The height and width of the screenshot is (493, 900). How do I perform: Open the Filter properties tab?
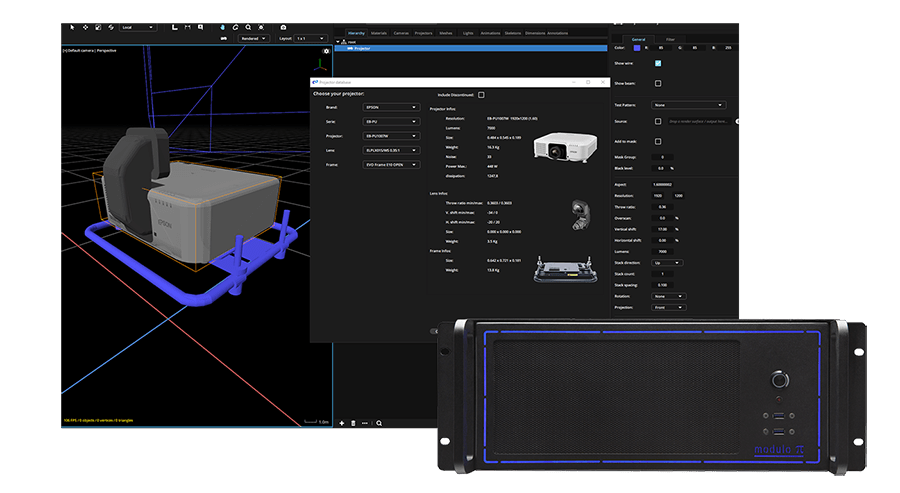pos(670,40)
